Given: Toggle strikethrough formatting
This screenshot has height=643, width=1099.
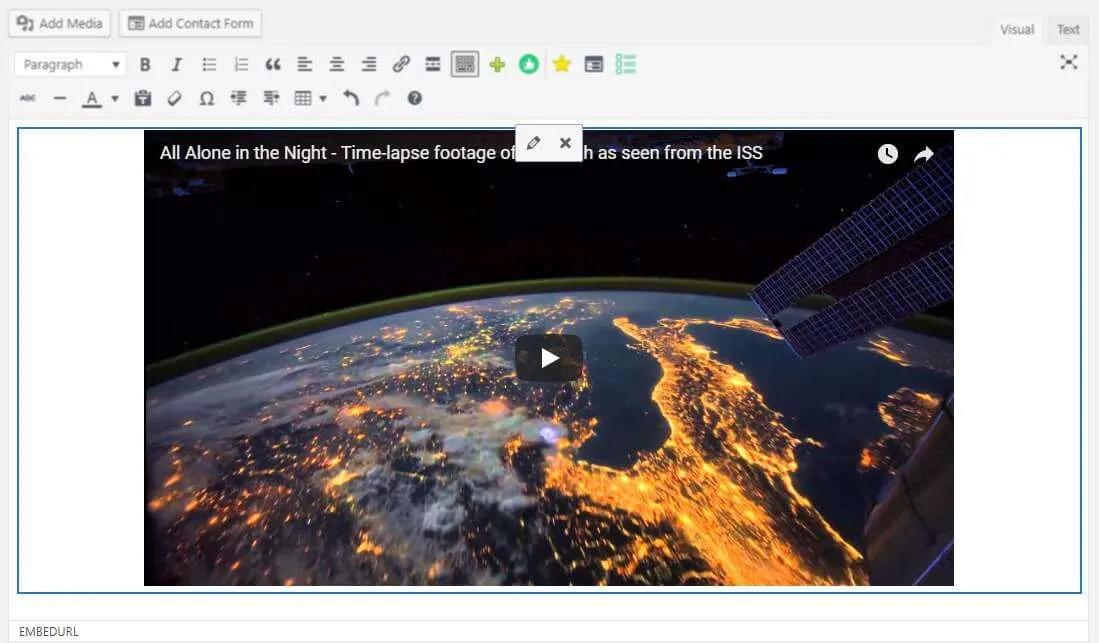Looking at the screenshot, I should tap(27, 98).
